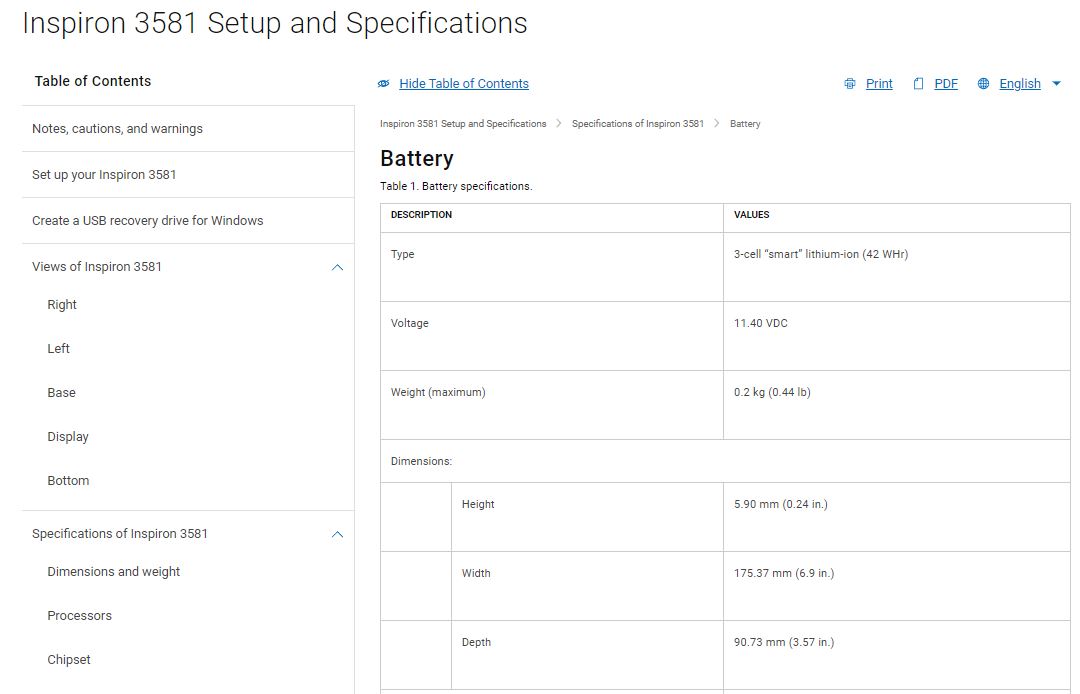Screen dimensions: 1080x694
Task: Open Dimensions and weight page
Action: pos(114,572)
